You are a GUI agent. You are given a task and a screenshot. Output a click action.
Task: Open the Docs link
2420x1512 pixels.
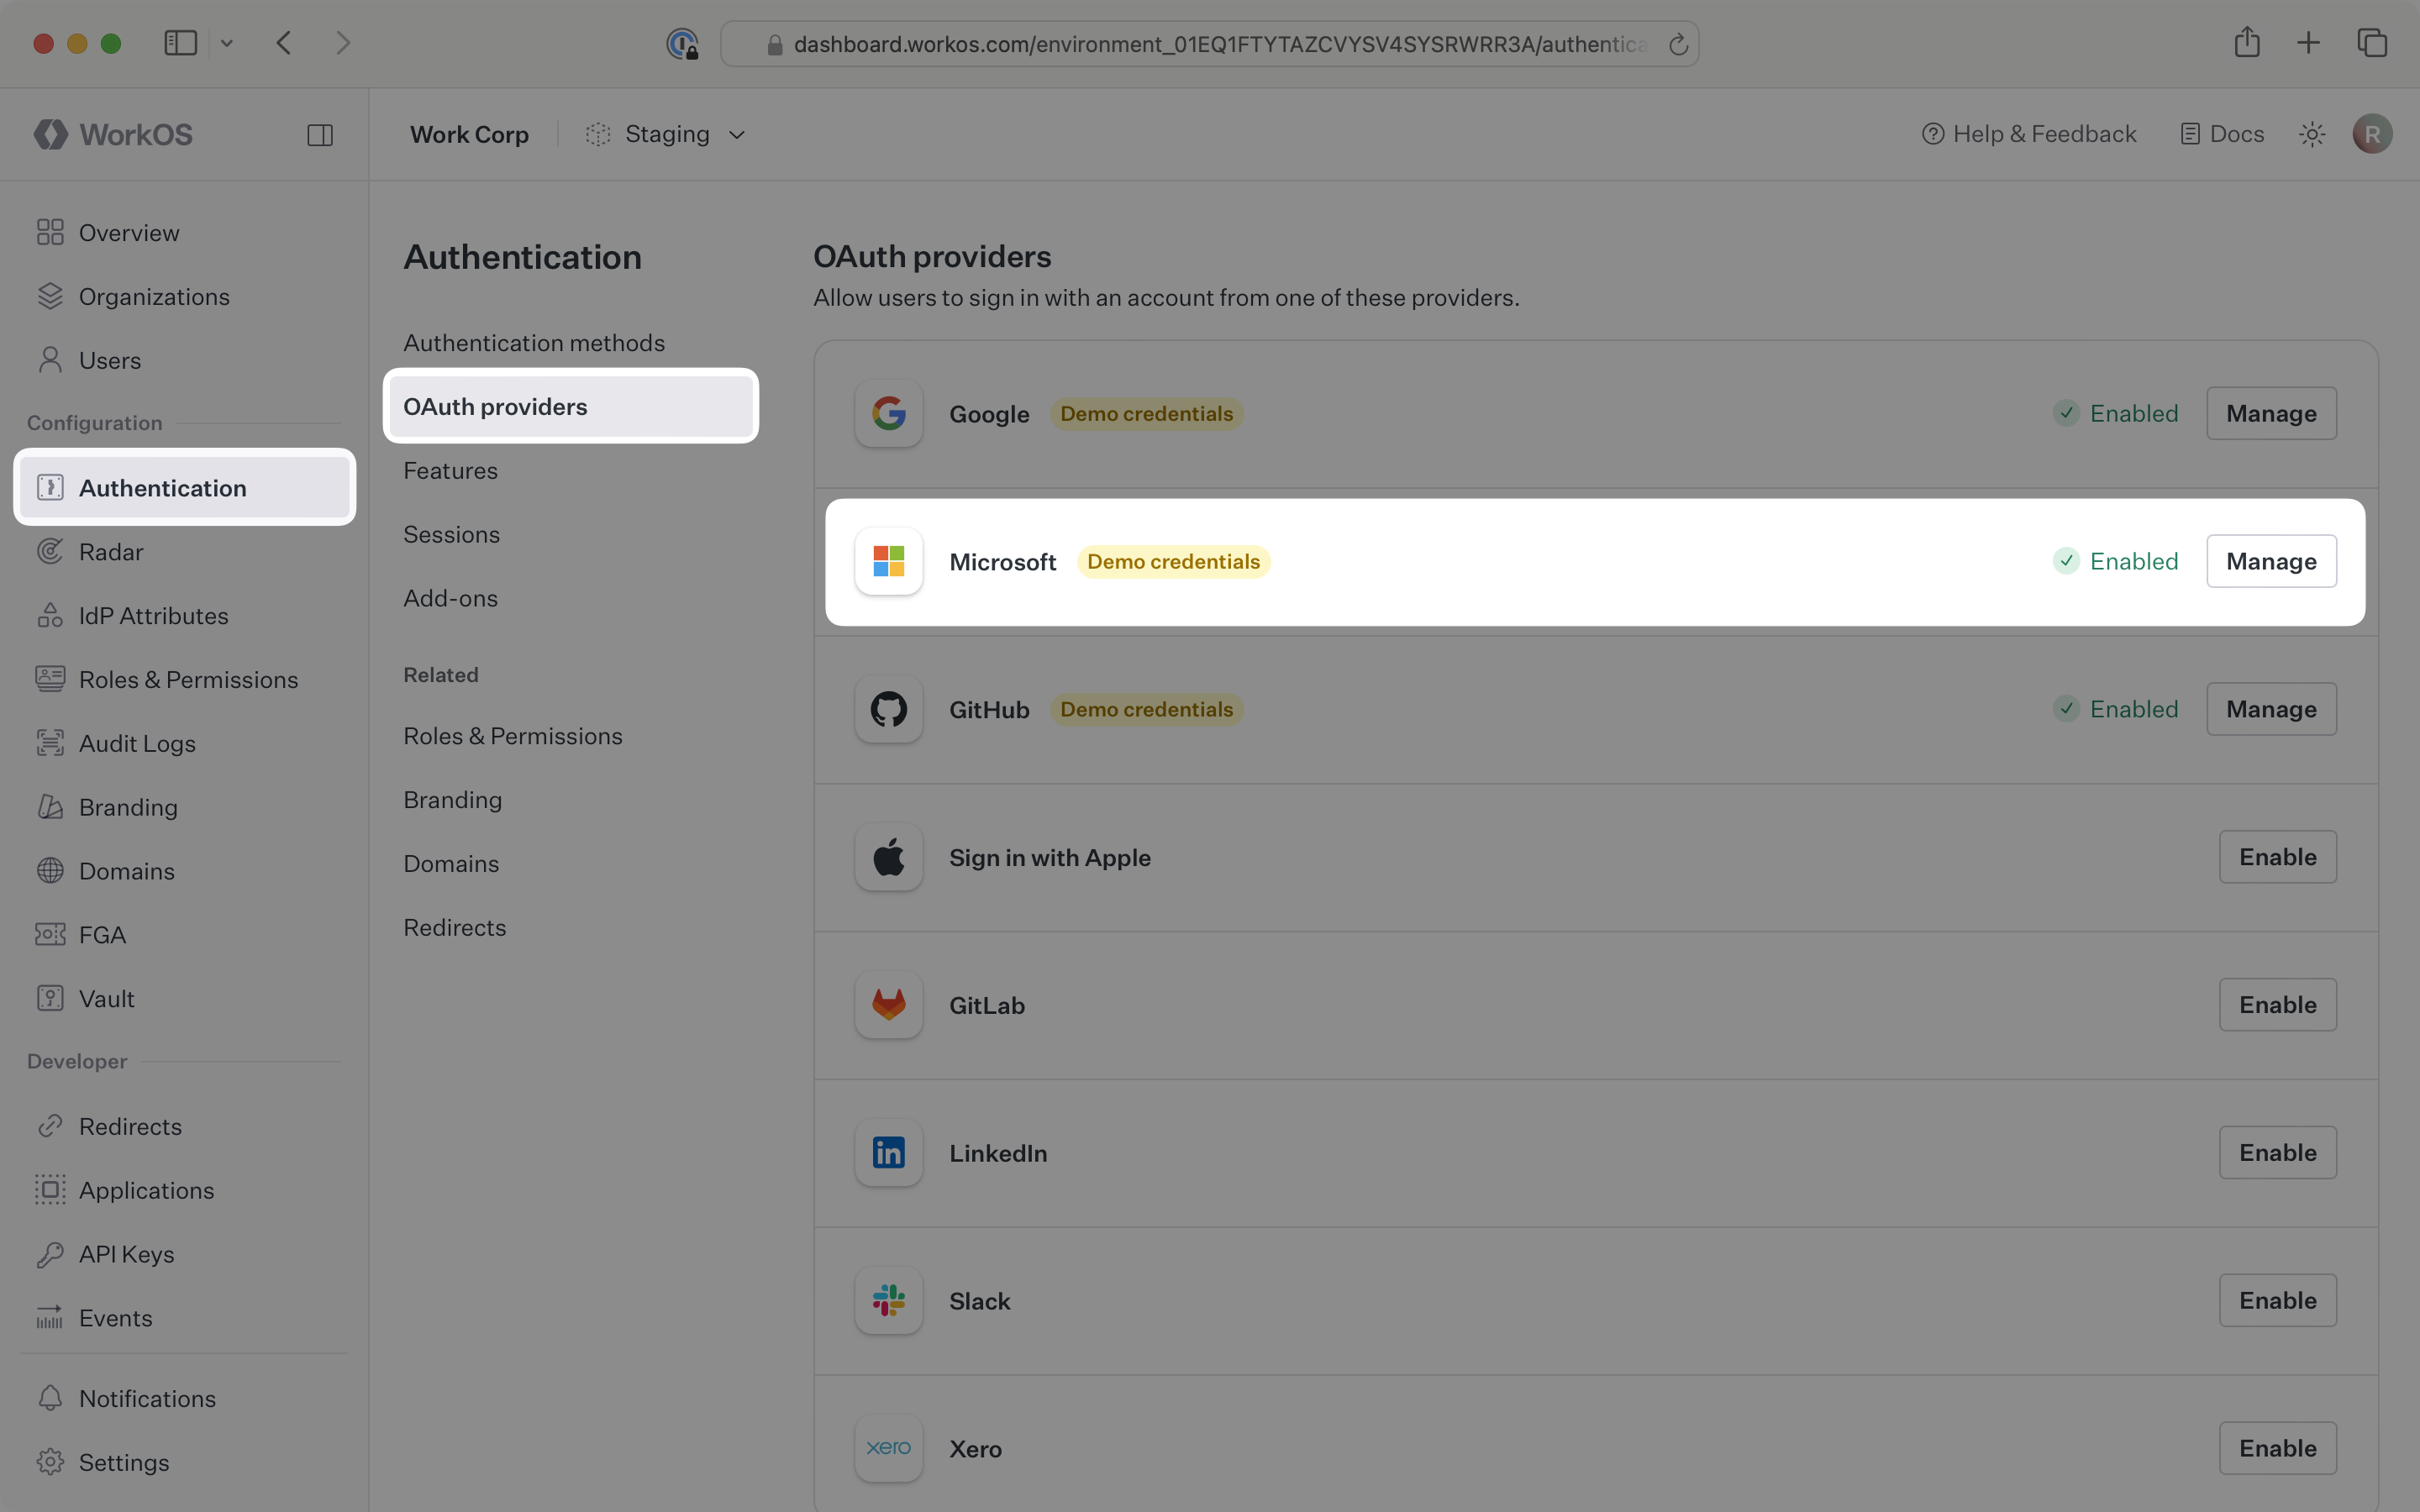click(x=2222, y=134)
